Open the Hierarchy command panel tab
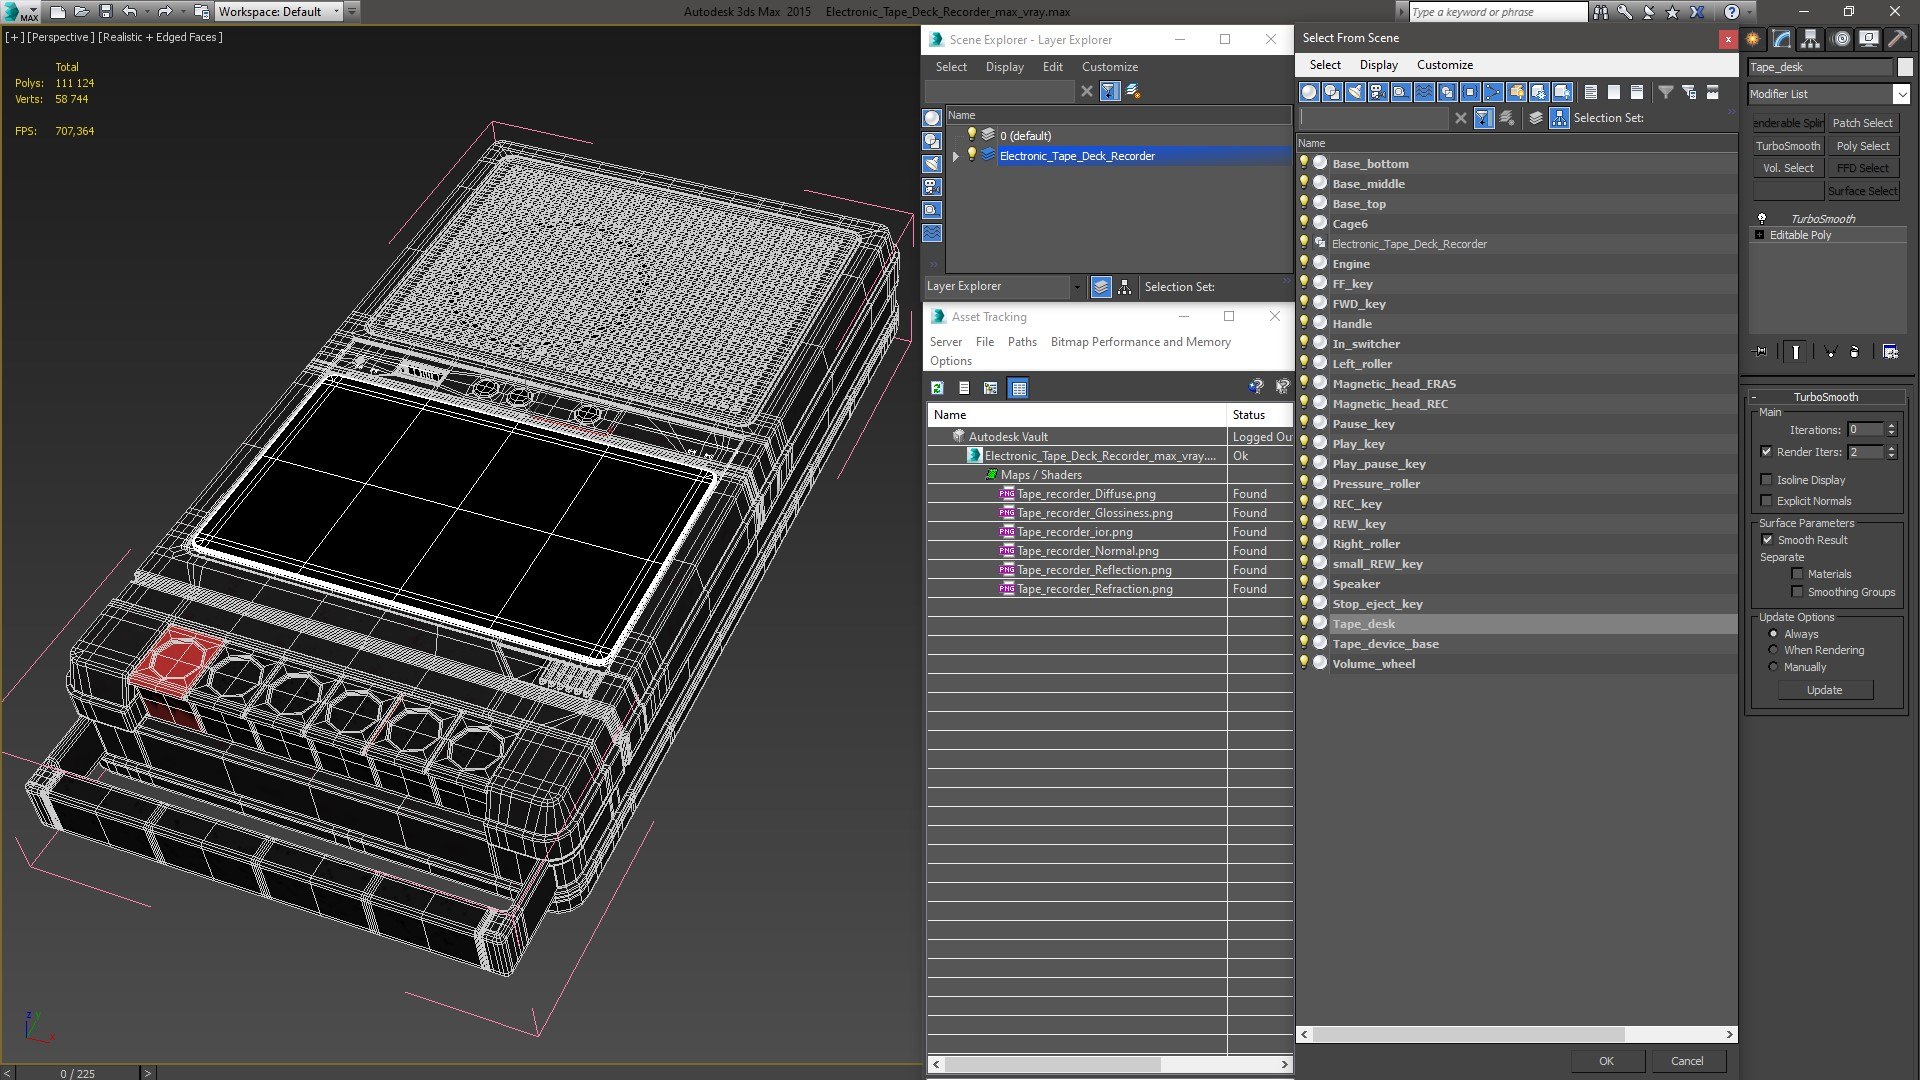Viewport: 1920px width, 1080px height. coord(1811,39)
